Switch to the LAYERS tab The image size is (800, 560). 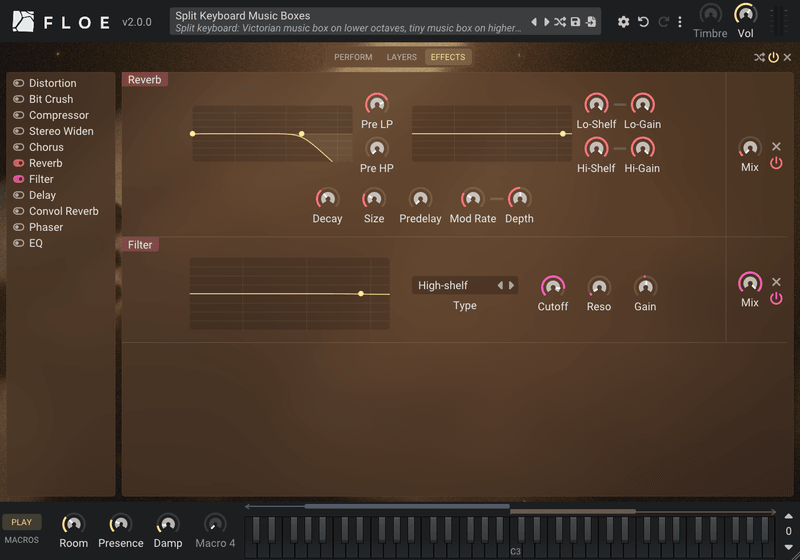402,57
